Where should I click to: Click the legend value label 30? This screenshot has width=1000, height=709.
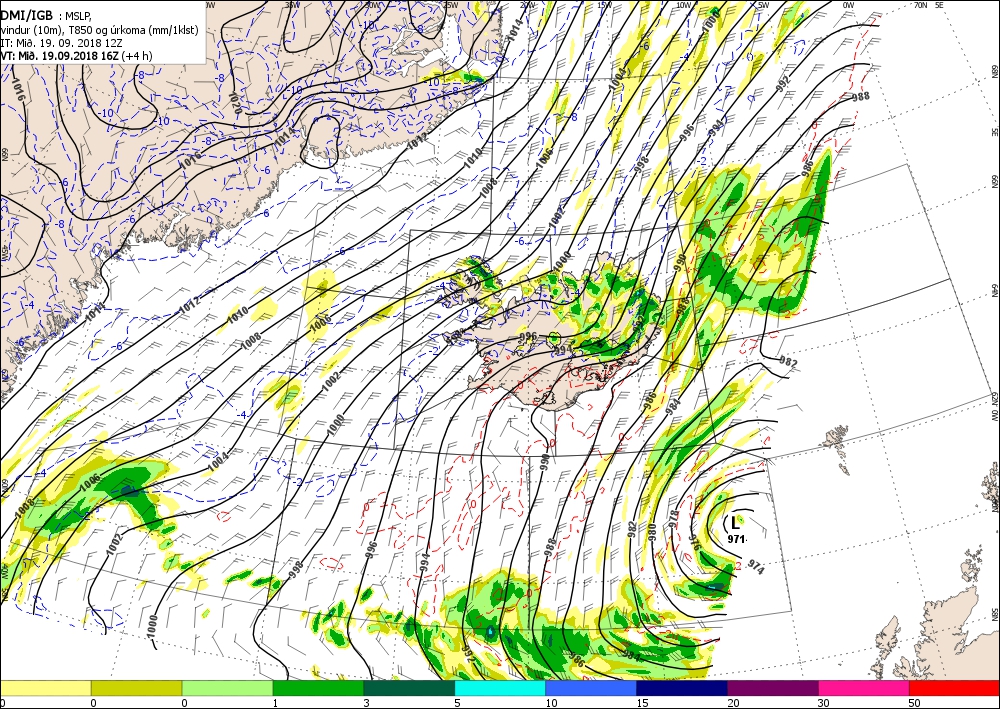823,703
